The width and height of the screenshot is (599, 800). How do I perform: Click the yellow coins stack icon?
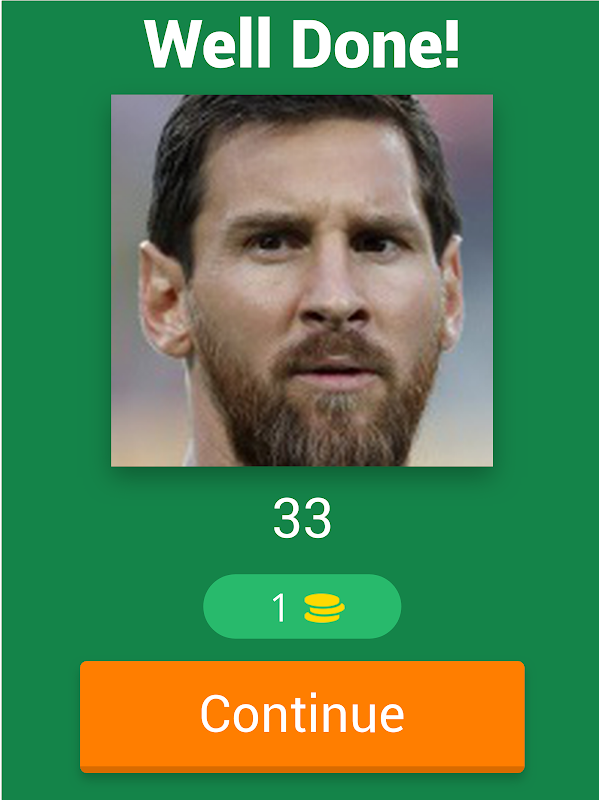[324, 608]
